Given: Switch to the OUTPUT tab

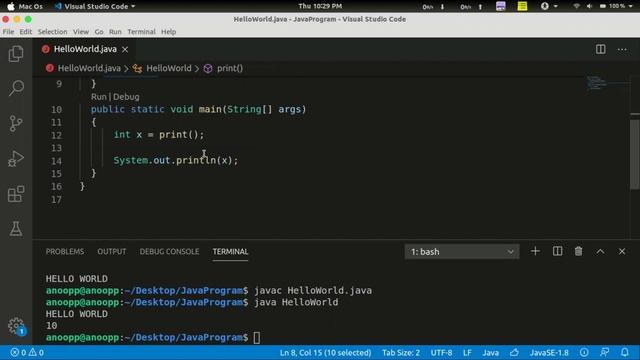Looking at the screenshot, I should 111,251.
